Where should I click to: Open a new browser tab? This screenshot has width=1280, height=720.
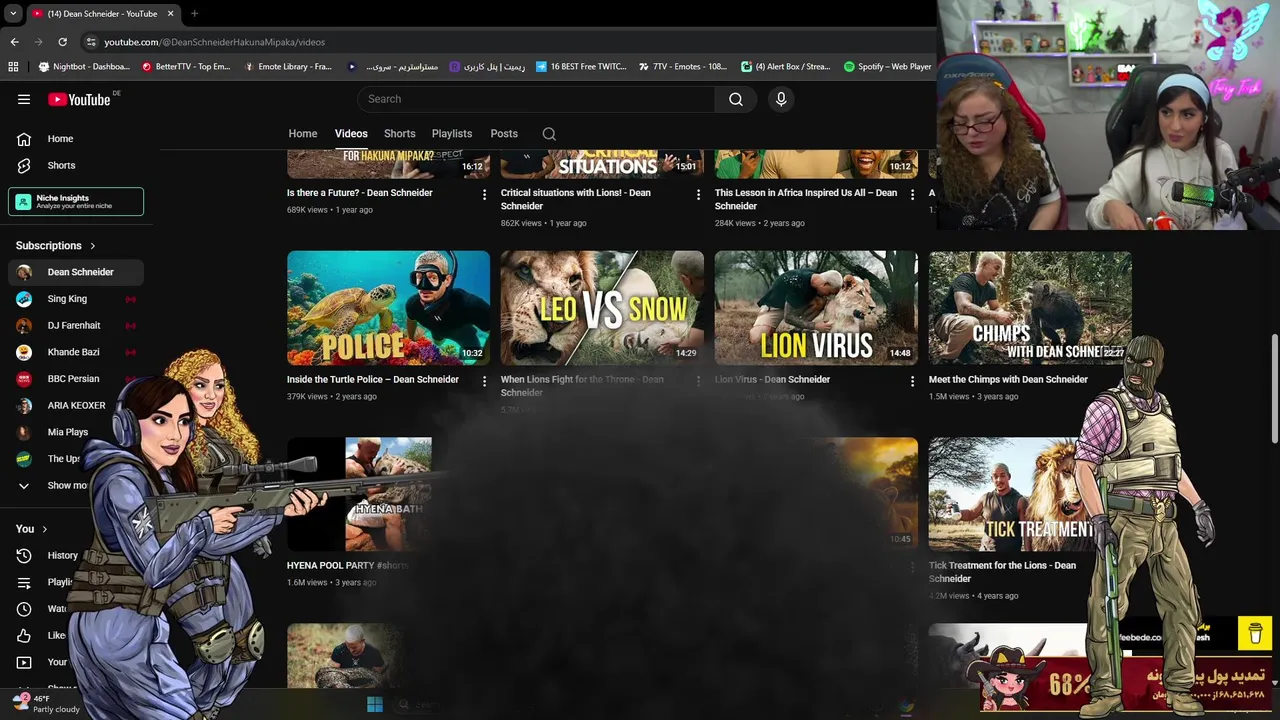pos(194,14)
